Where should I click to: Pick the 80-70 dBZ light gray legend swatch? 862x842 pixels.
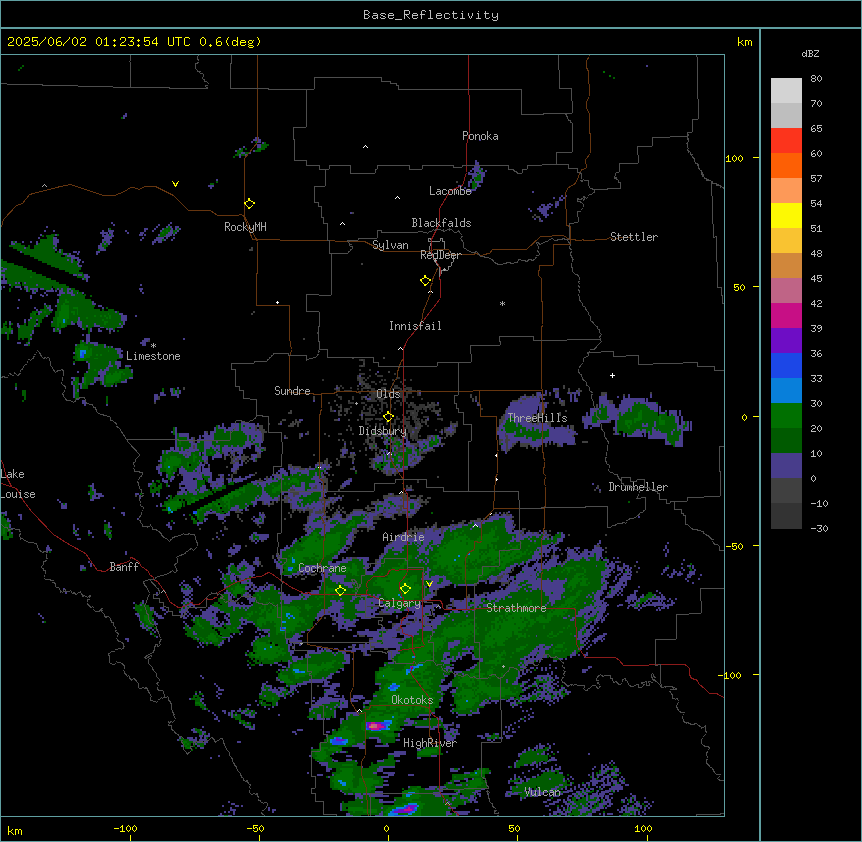tap(786, 91)
